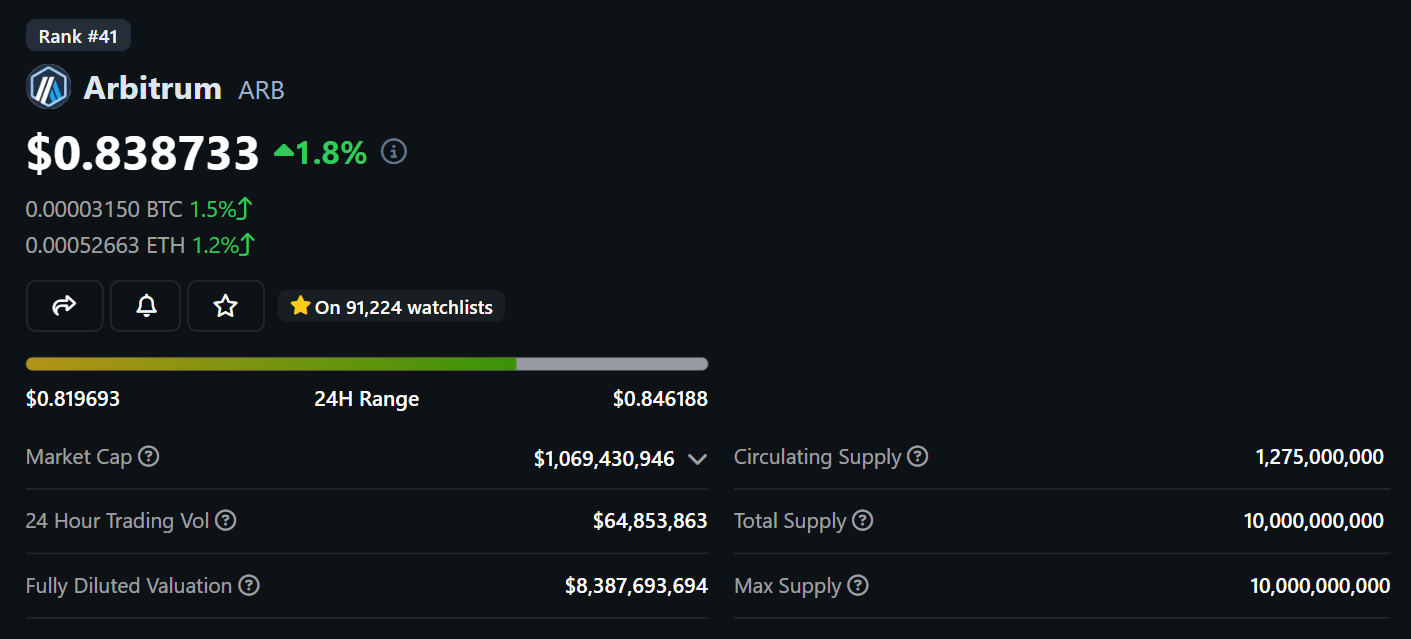Open Max Supply help icon
Image resolution: width=1411 pixels, height=639 pixels.
[857, 585]
